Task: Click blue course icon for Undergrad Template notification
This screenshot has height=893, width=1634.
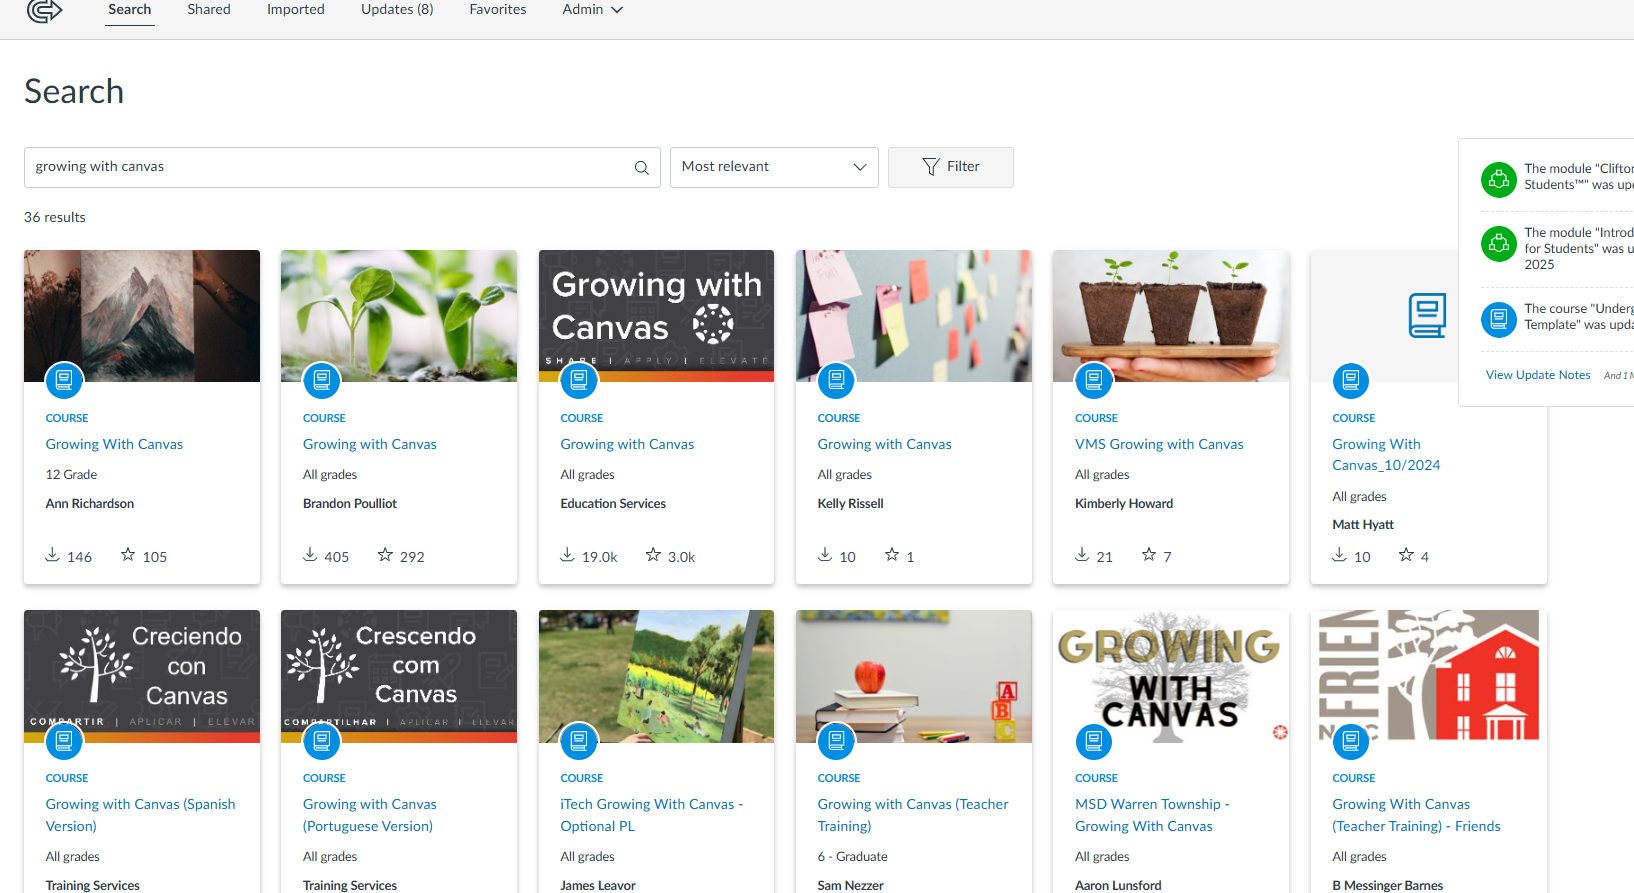Action: tap(1499, 320)
